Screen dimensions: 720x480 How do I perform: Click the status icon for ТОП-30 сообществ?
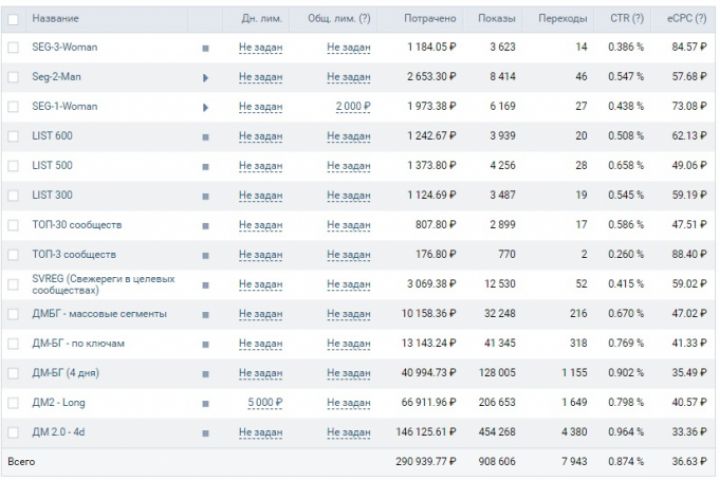pos(205,225)
